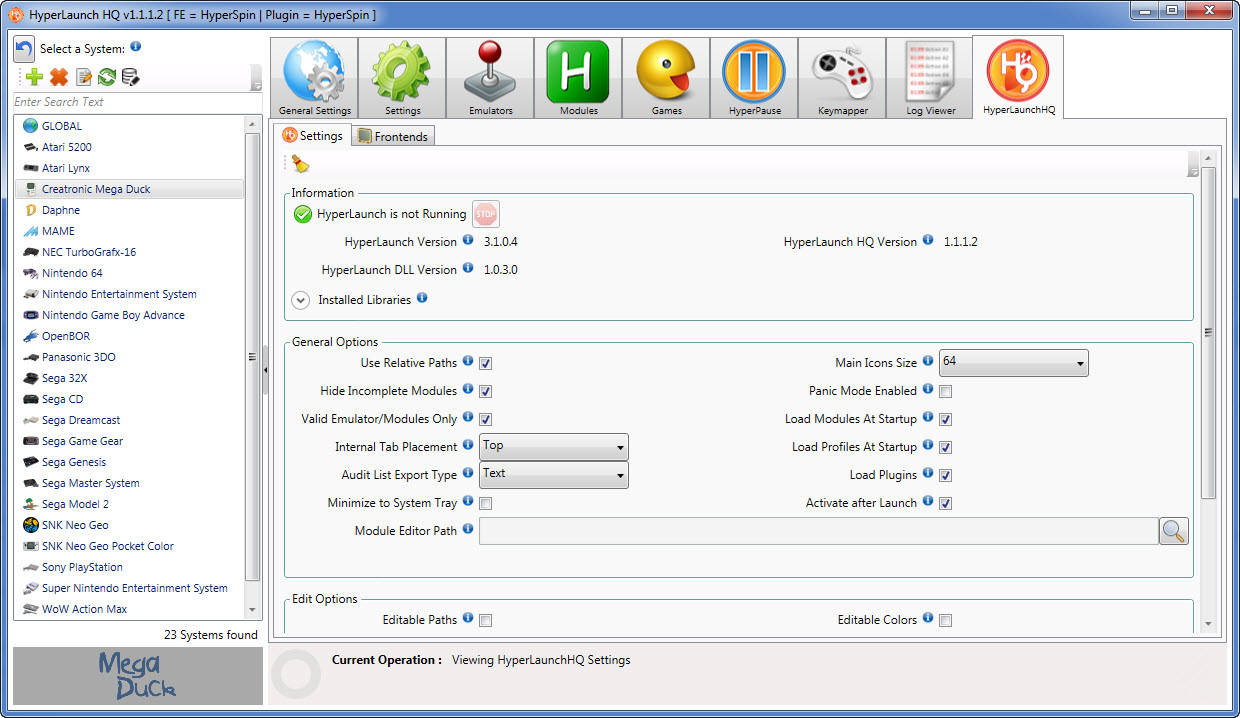Select MAME in the system list
1240x718 pixels.
tap(129, 231)
